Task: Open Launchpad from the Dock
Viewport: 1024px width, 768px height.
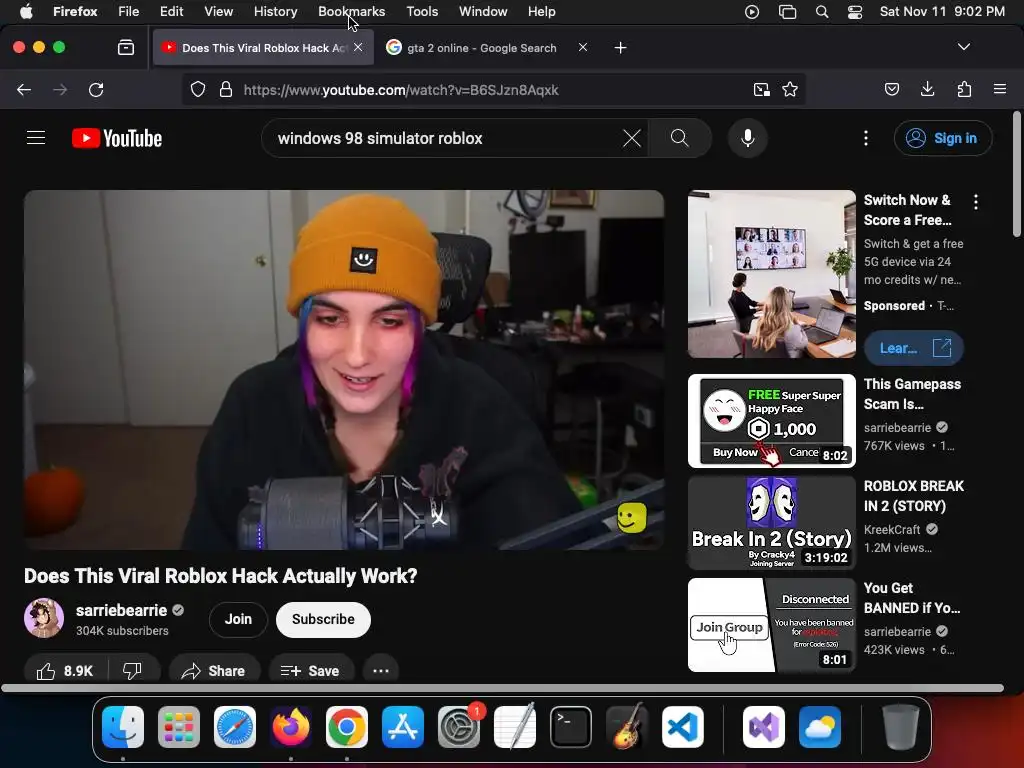Action: pyautogui.click(x=179, y=727)
